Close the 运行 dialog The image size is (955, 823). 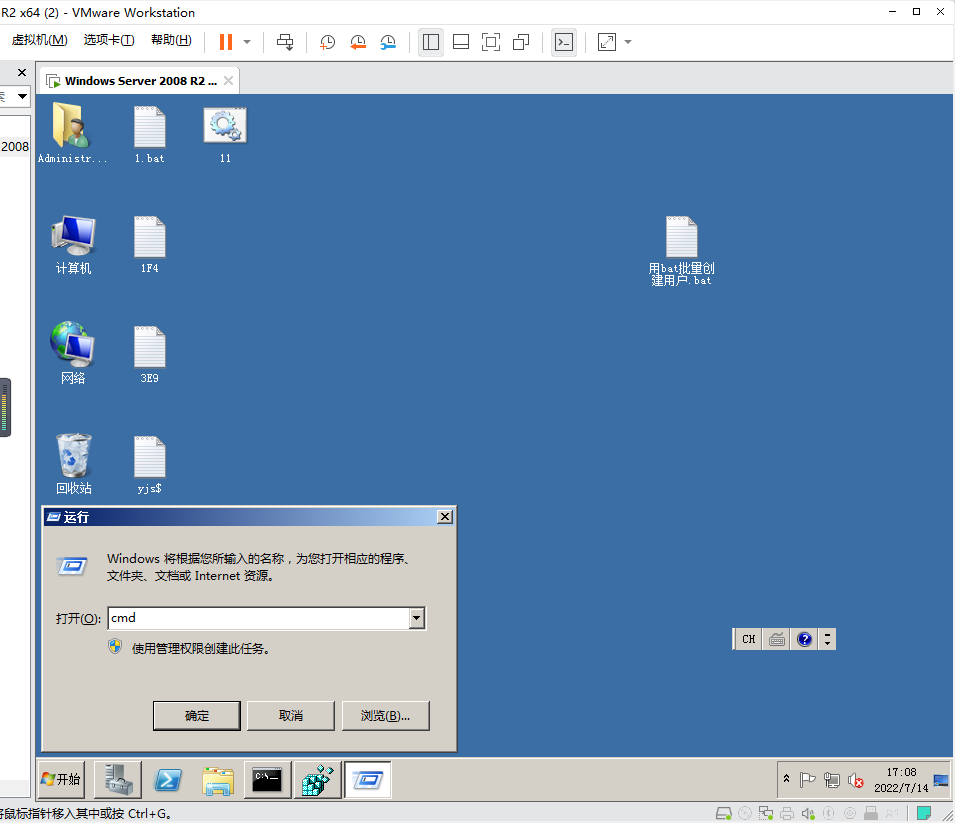point(445,517)
